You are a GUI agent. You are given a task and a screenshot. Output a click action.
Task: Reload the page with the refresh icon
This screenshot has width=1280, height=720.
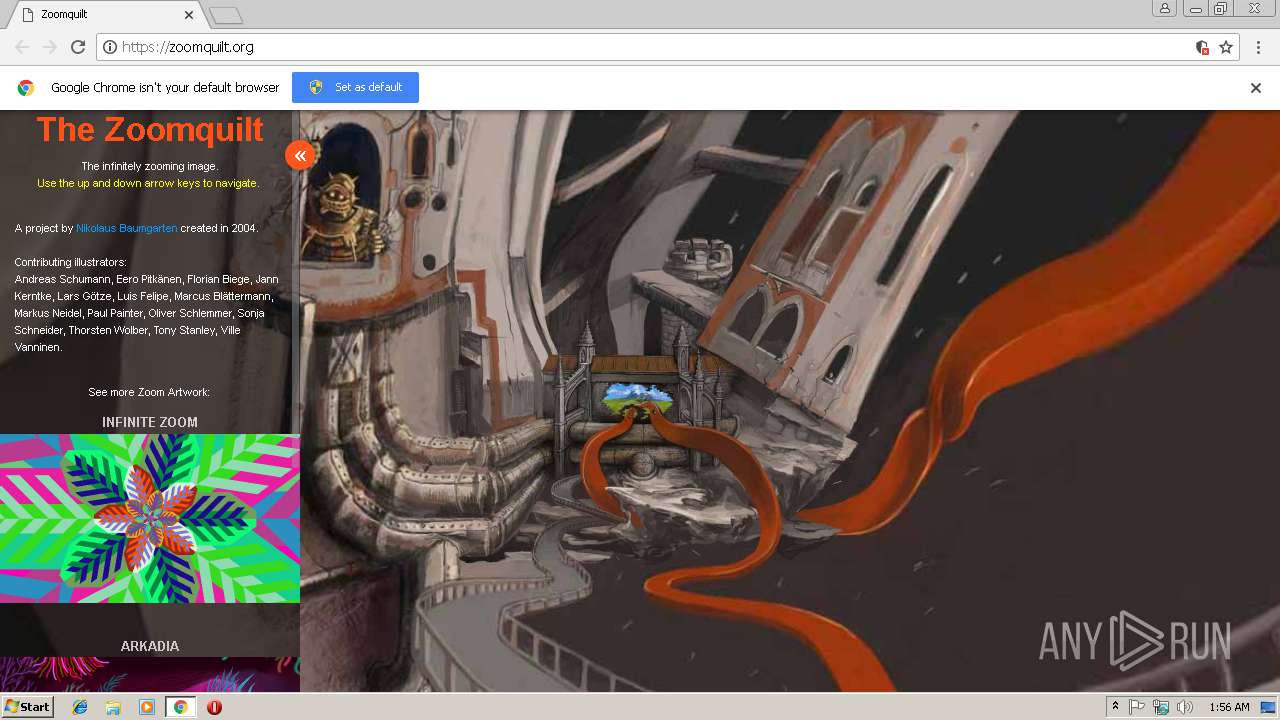78,47
